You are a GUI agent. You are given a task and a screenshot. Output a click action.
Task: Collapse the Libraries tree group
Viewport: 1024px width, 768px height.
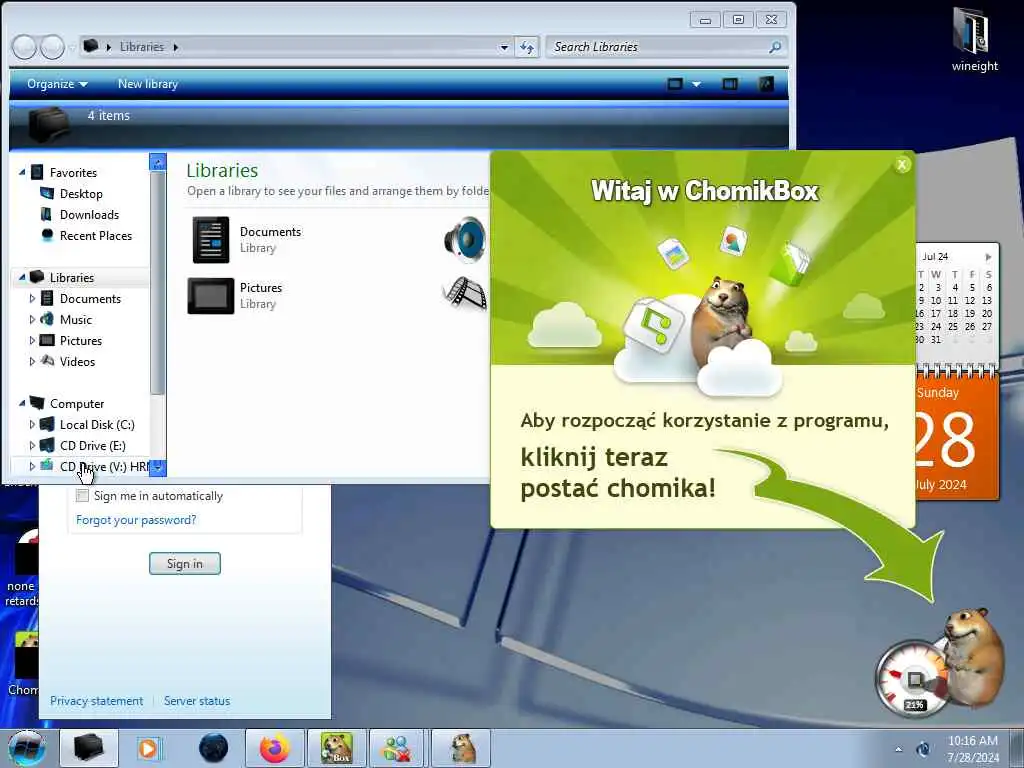[22, 278]
